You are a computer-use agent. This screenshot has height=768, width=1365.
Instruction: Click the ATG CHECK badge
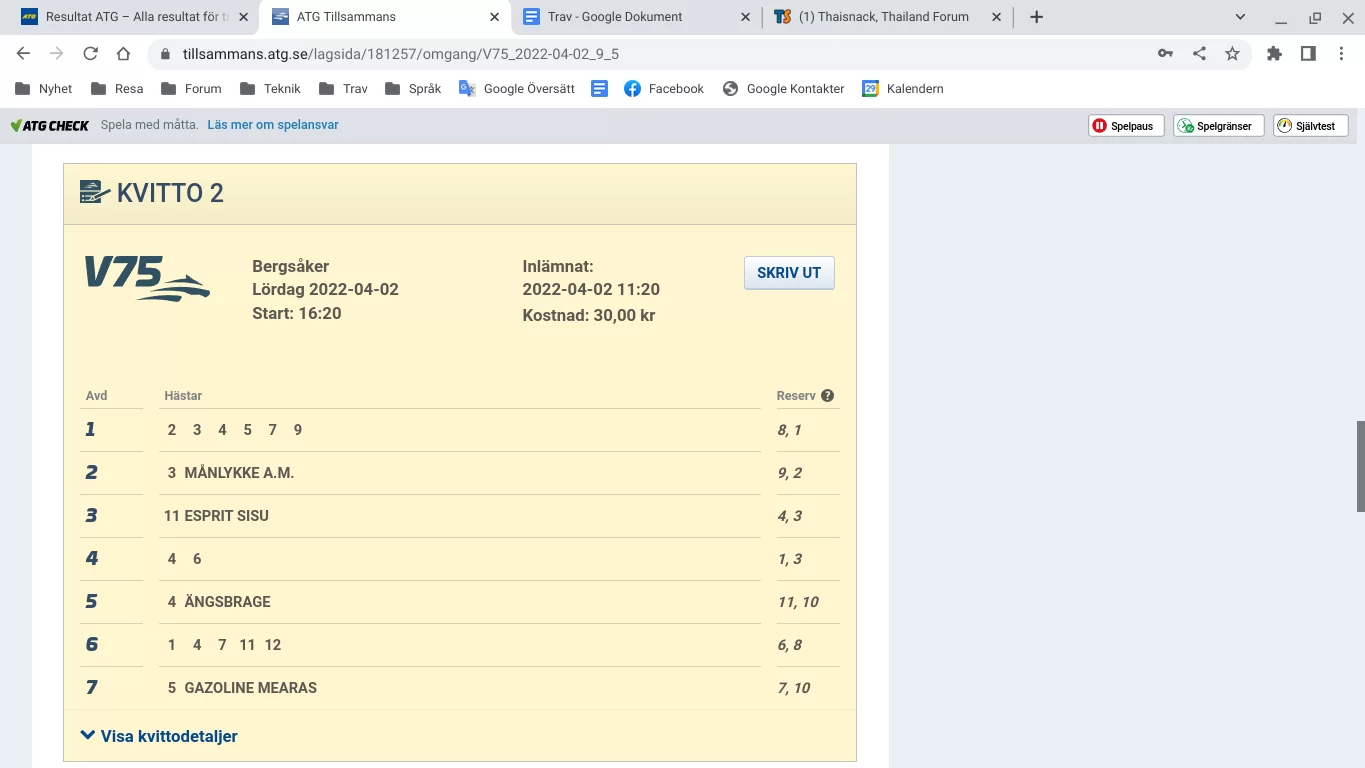coord(49,124)
